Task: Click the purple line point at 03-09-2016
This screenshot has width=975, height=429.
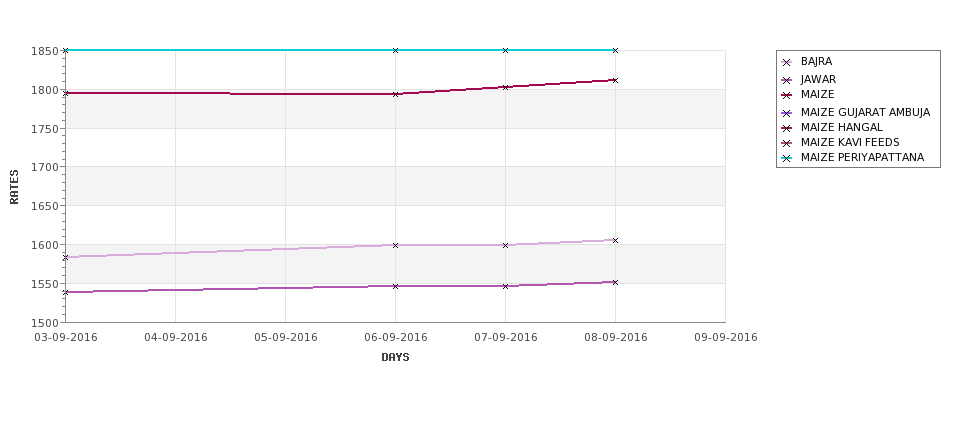Action: [65, 292]
